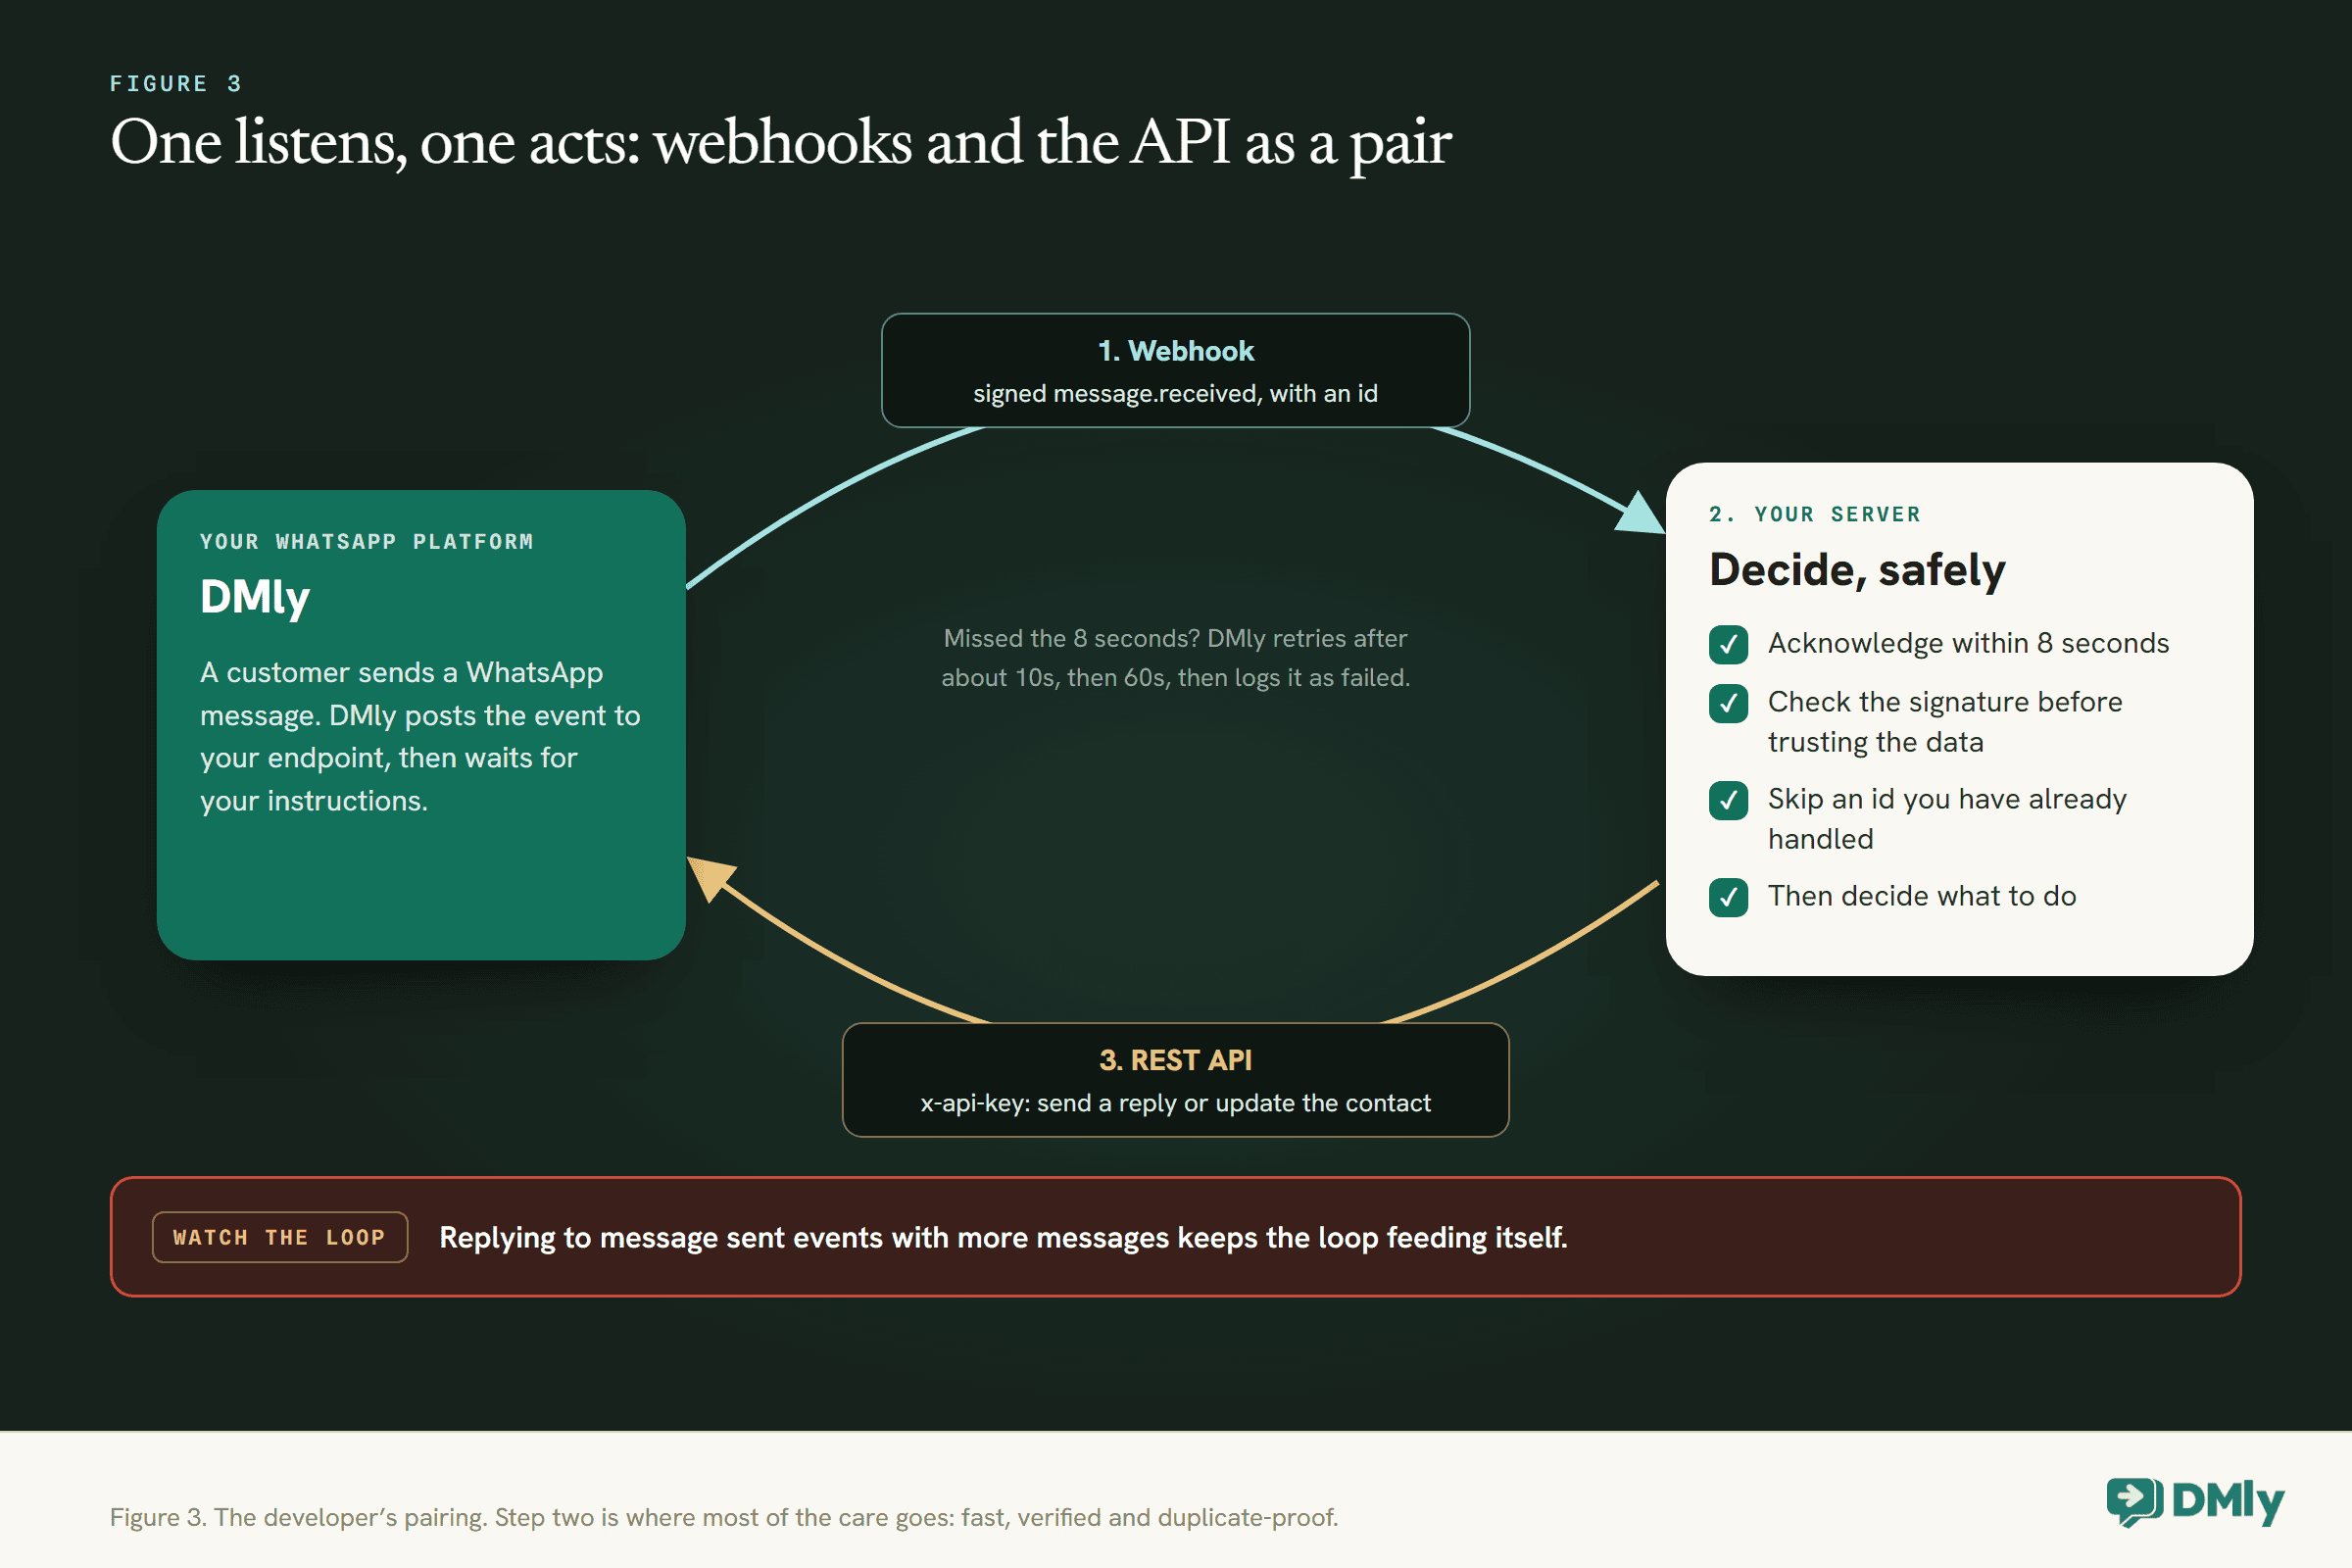Toggle the Check the signature checkbox
This screenshot has width=2352, height=1568.
pos(1728,704)
